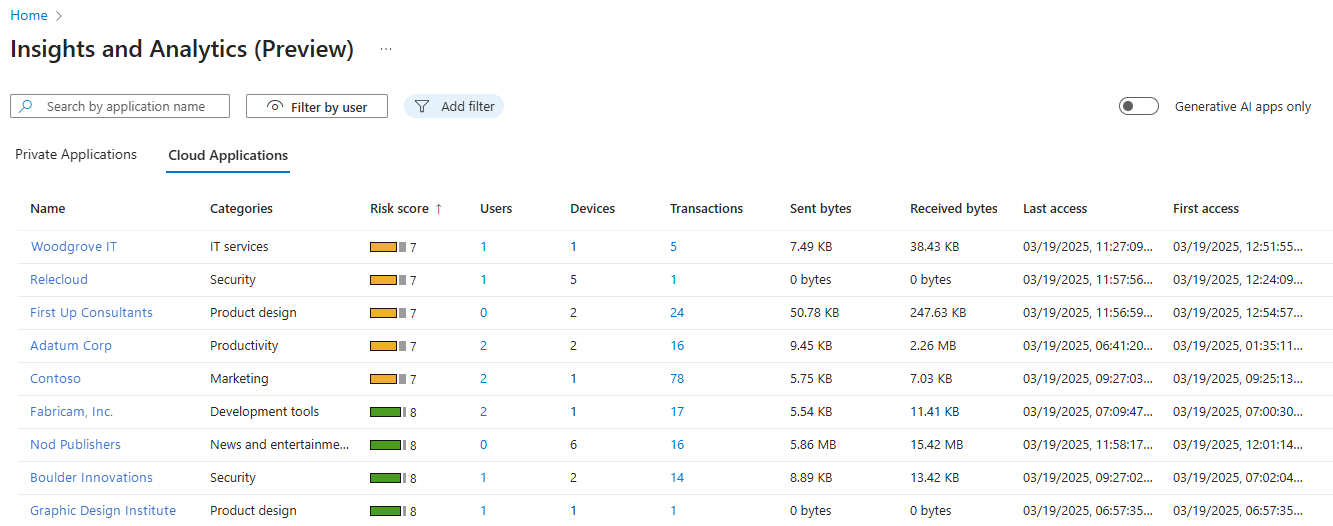Sort by Users column header
The width and height of the screenshot is (1333, 526).
496,209
